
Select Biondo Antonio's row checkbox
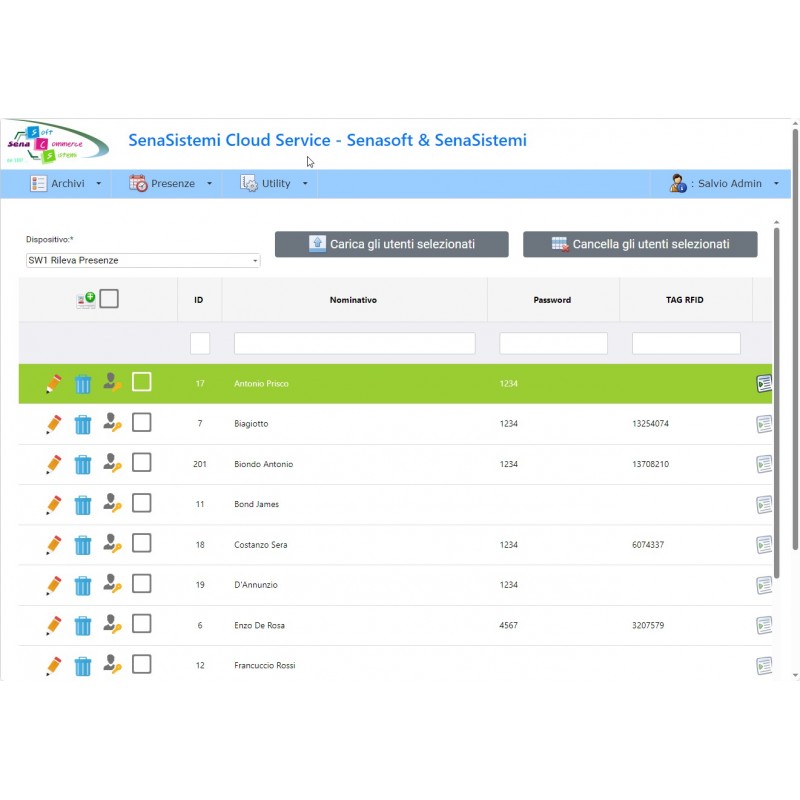pyautogui.click(x=141, y=462)
